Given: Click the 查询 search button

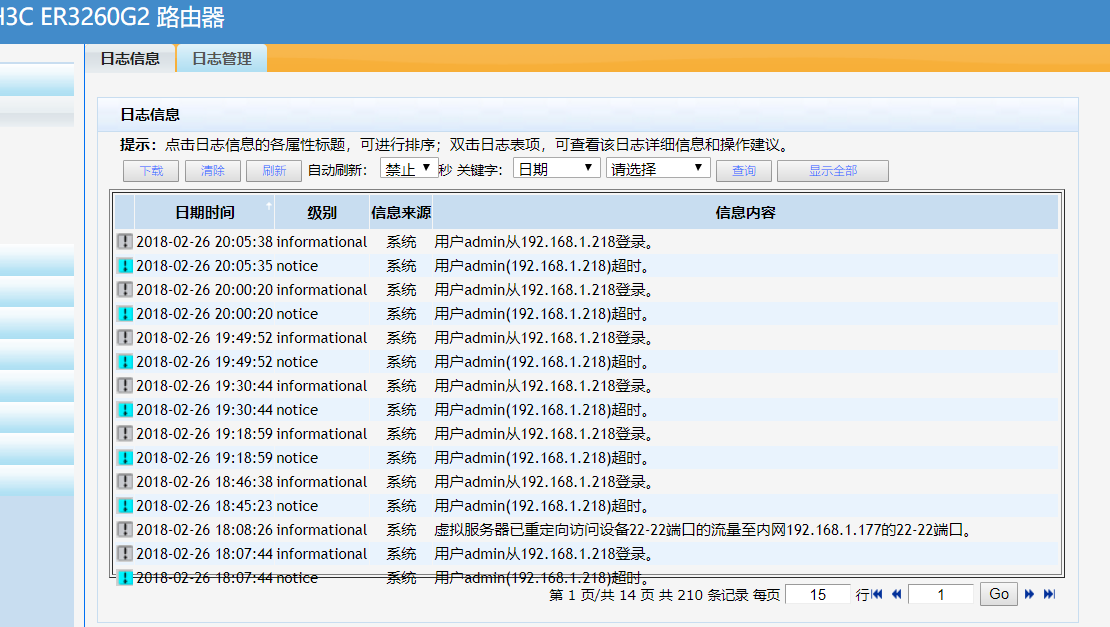Looking at the screenshot, I should pyautogui.click(x=744, y=171).
